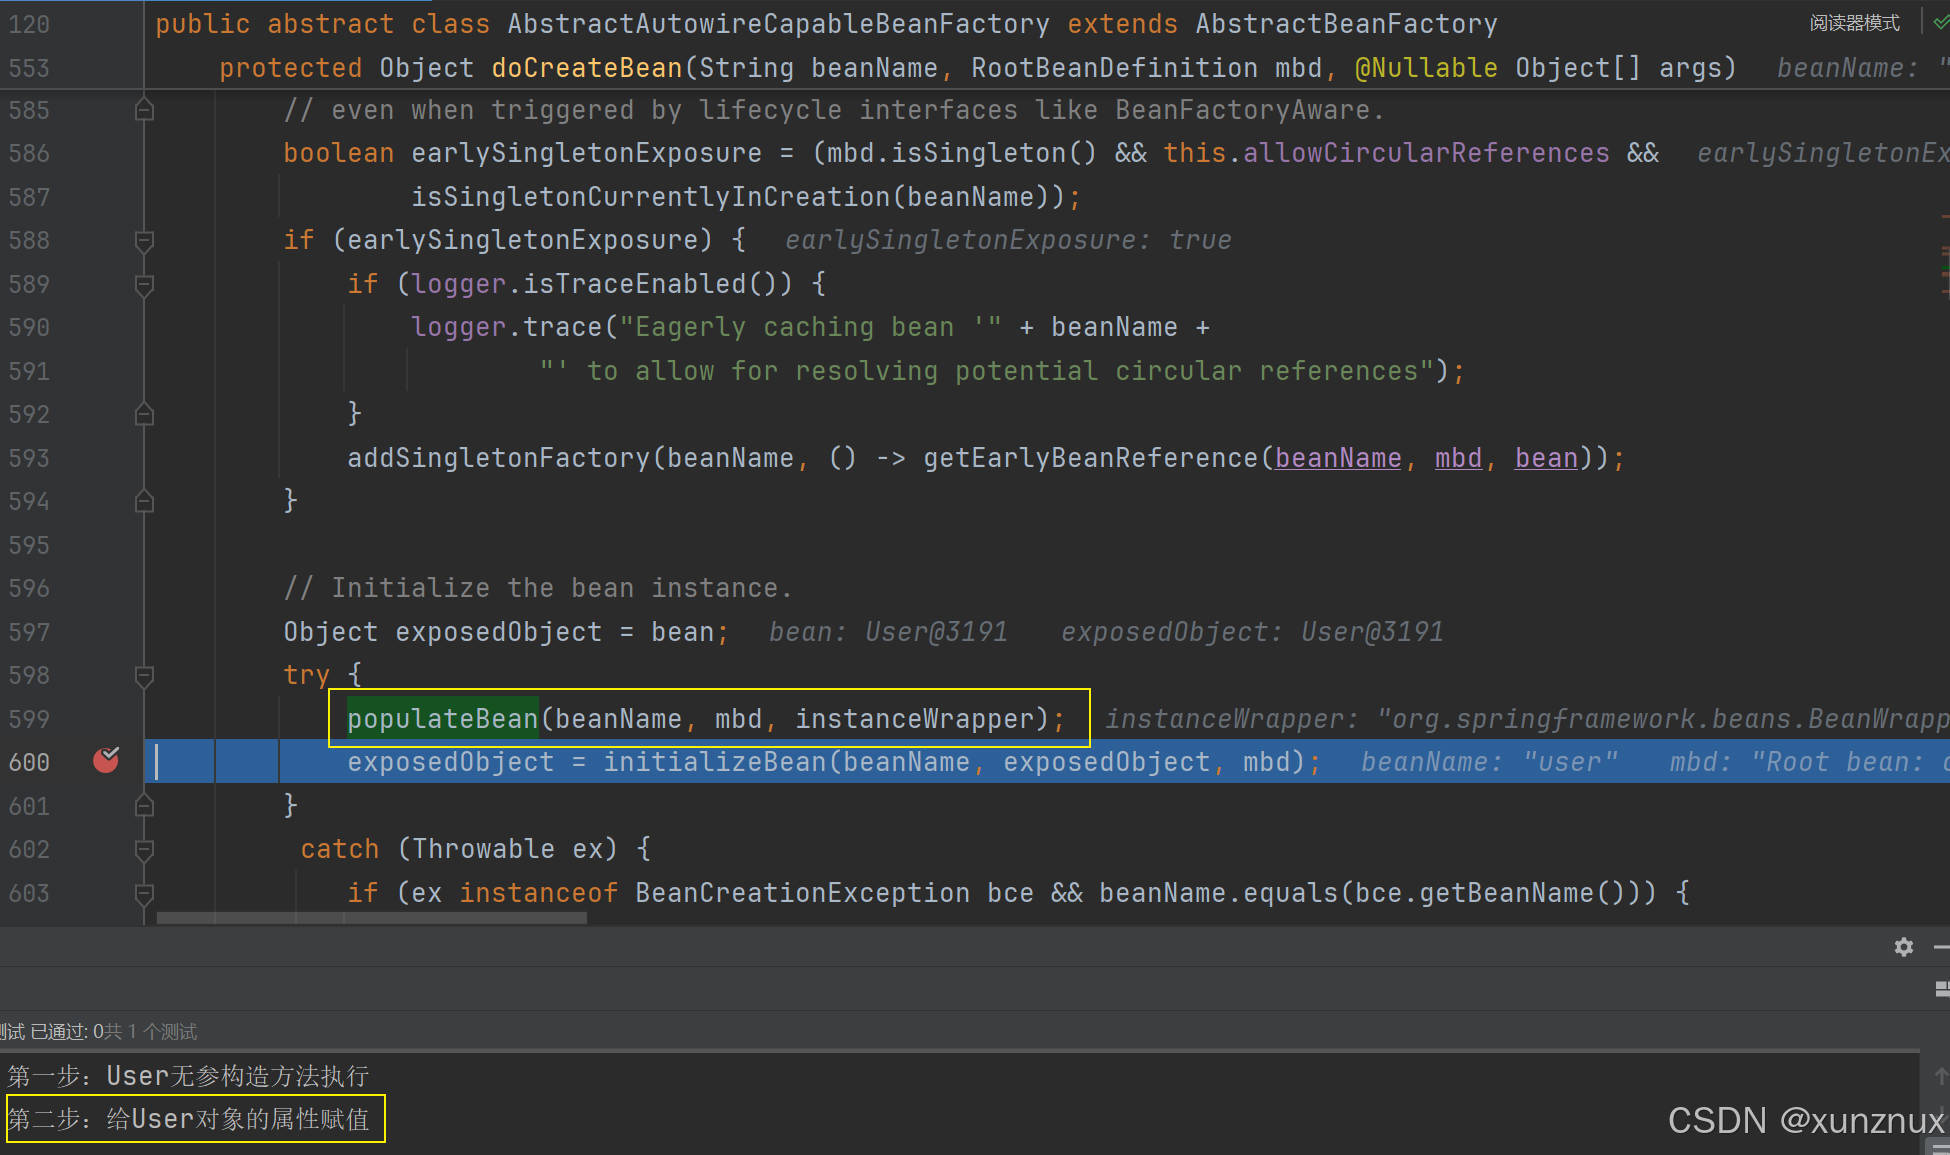Click the minimize dash icon of run panel
This screenshot has width=1950, height=1155.
pyautogui.click(x=1941, y=946)
